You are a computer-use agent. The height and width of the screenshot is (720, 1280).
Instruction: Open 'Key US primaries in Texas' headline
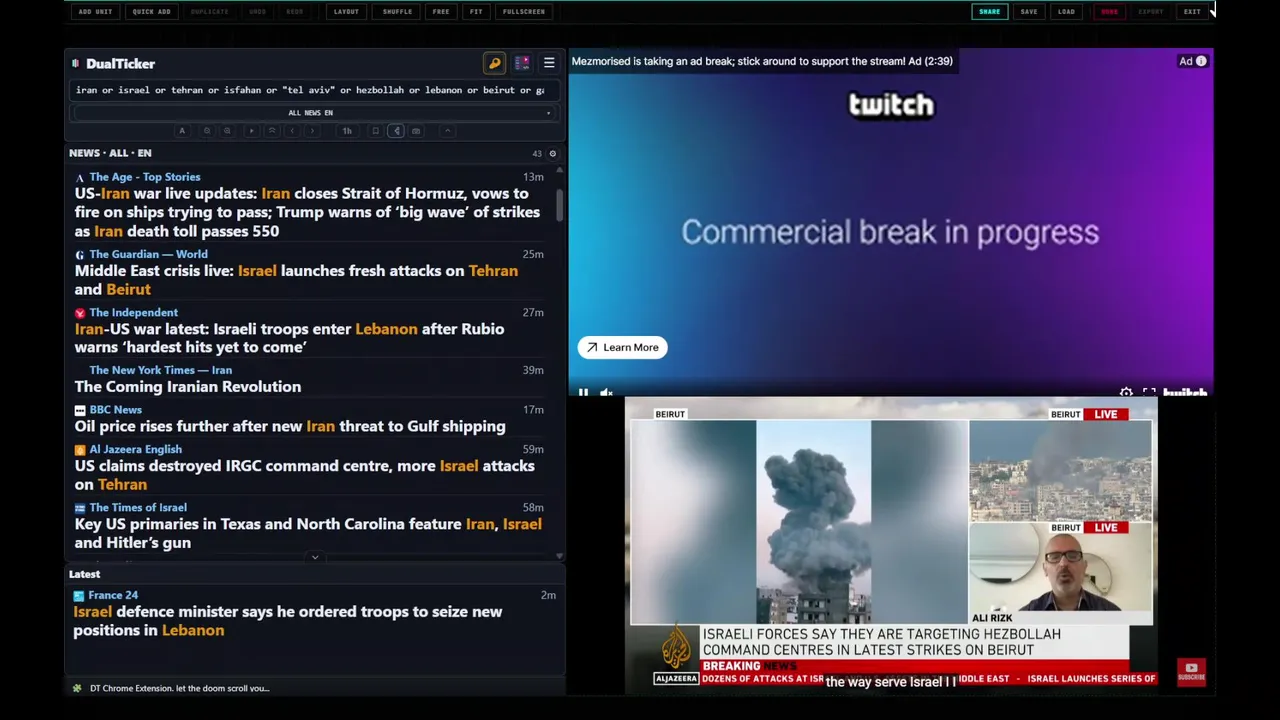coord(308,533)
